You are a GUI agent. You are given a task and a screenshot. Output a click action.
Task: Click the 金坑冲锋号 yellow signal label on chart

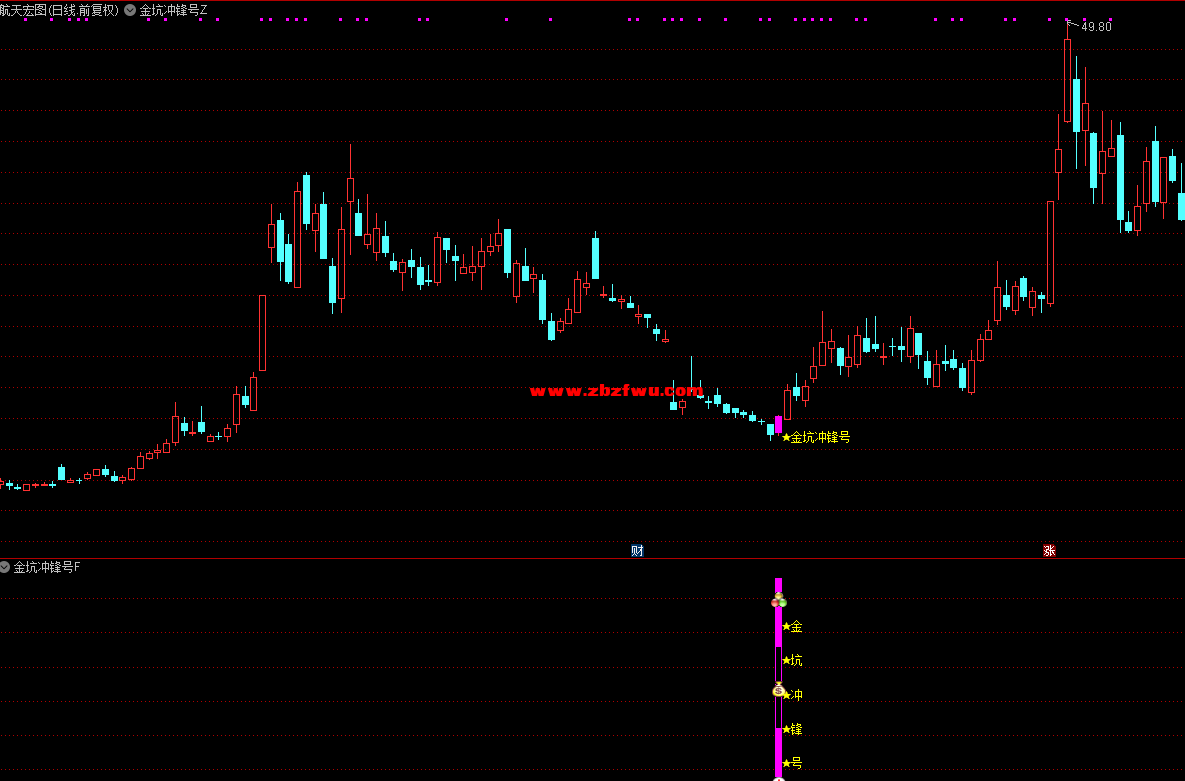coord(821,437)
